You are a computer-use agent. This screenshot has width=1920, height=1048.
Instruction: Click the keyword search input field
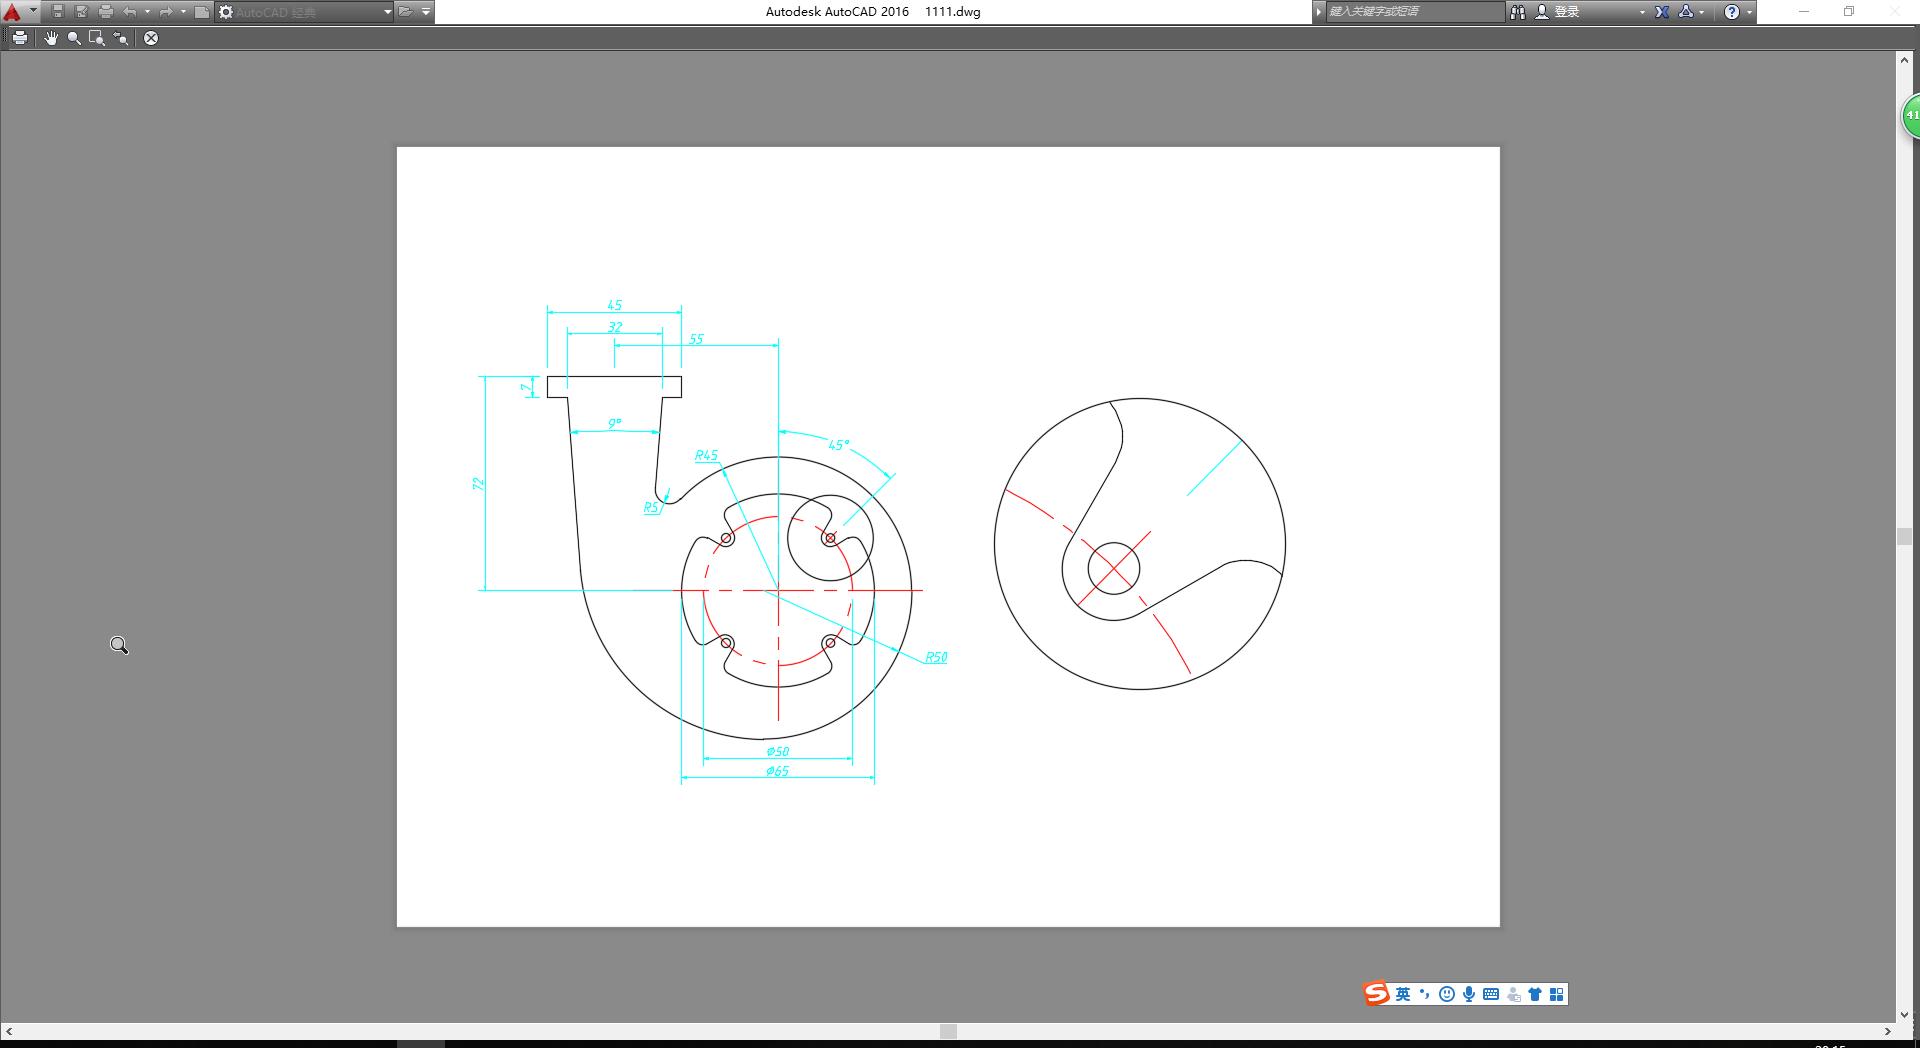coord(1413,12)
